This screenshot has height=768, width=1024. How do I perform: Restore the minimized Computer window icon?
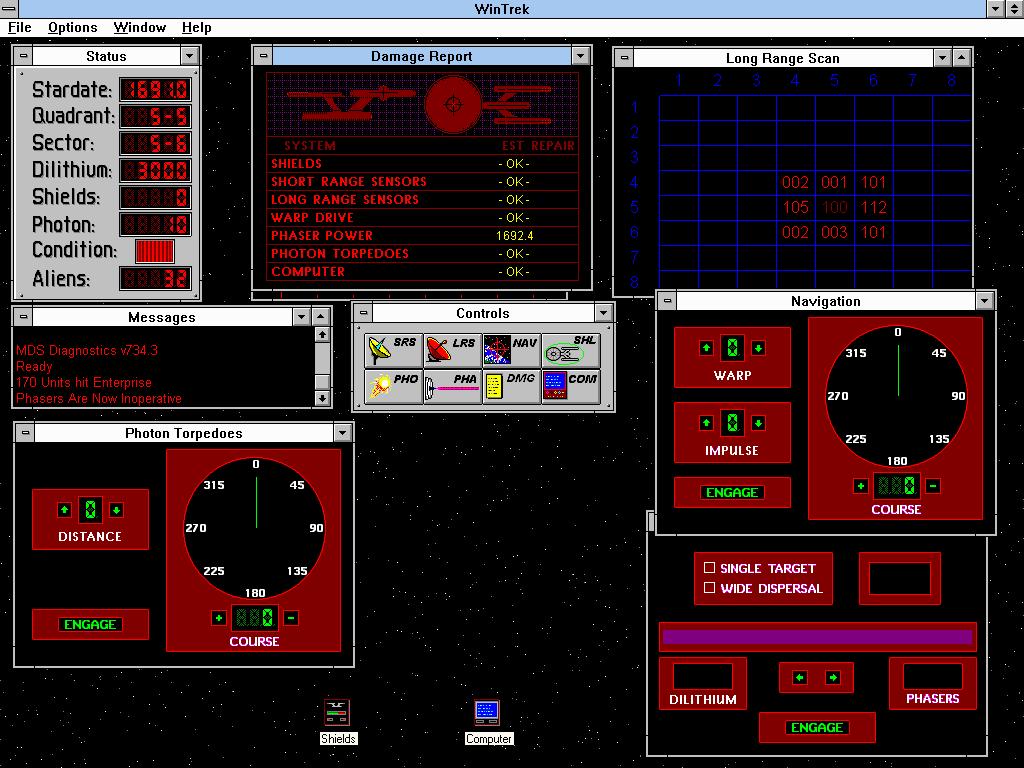[488, 721]
